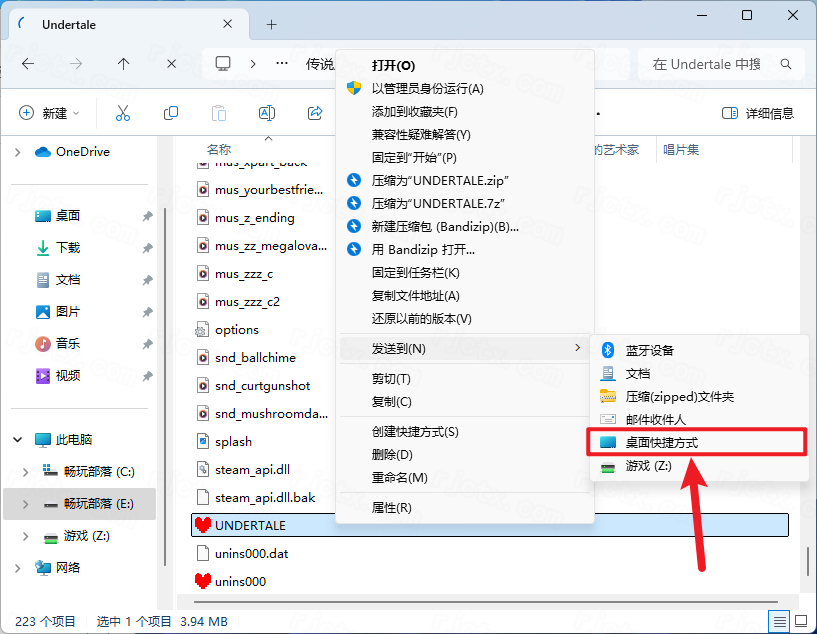The height and width of the screenshot is (634, 817).
Task: Click the snd_ballchime audio file icon
Action: tap(202, 357)
